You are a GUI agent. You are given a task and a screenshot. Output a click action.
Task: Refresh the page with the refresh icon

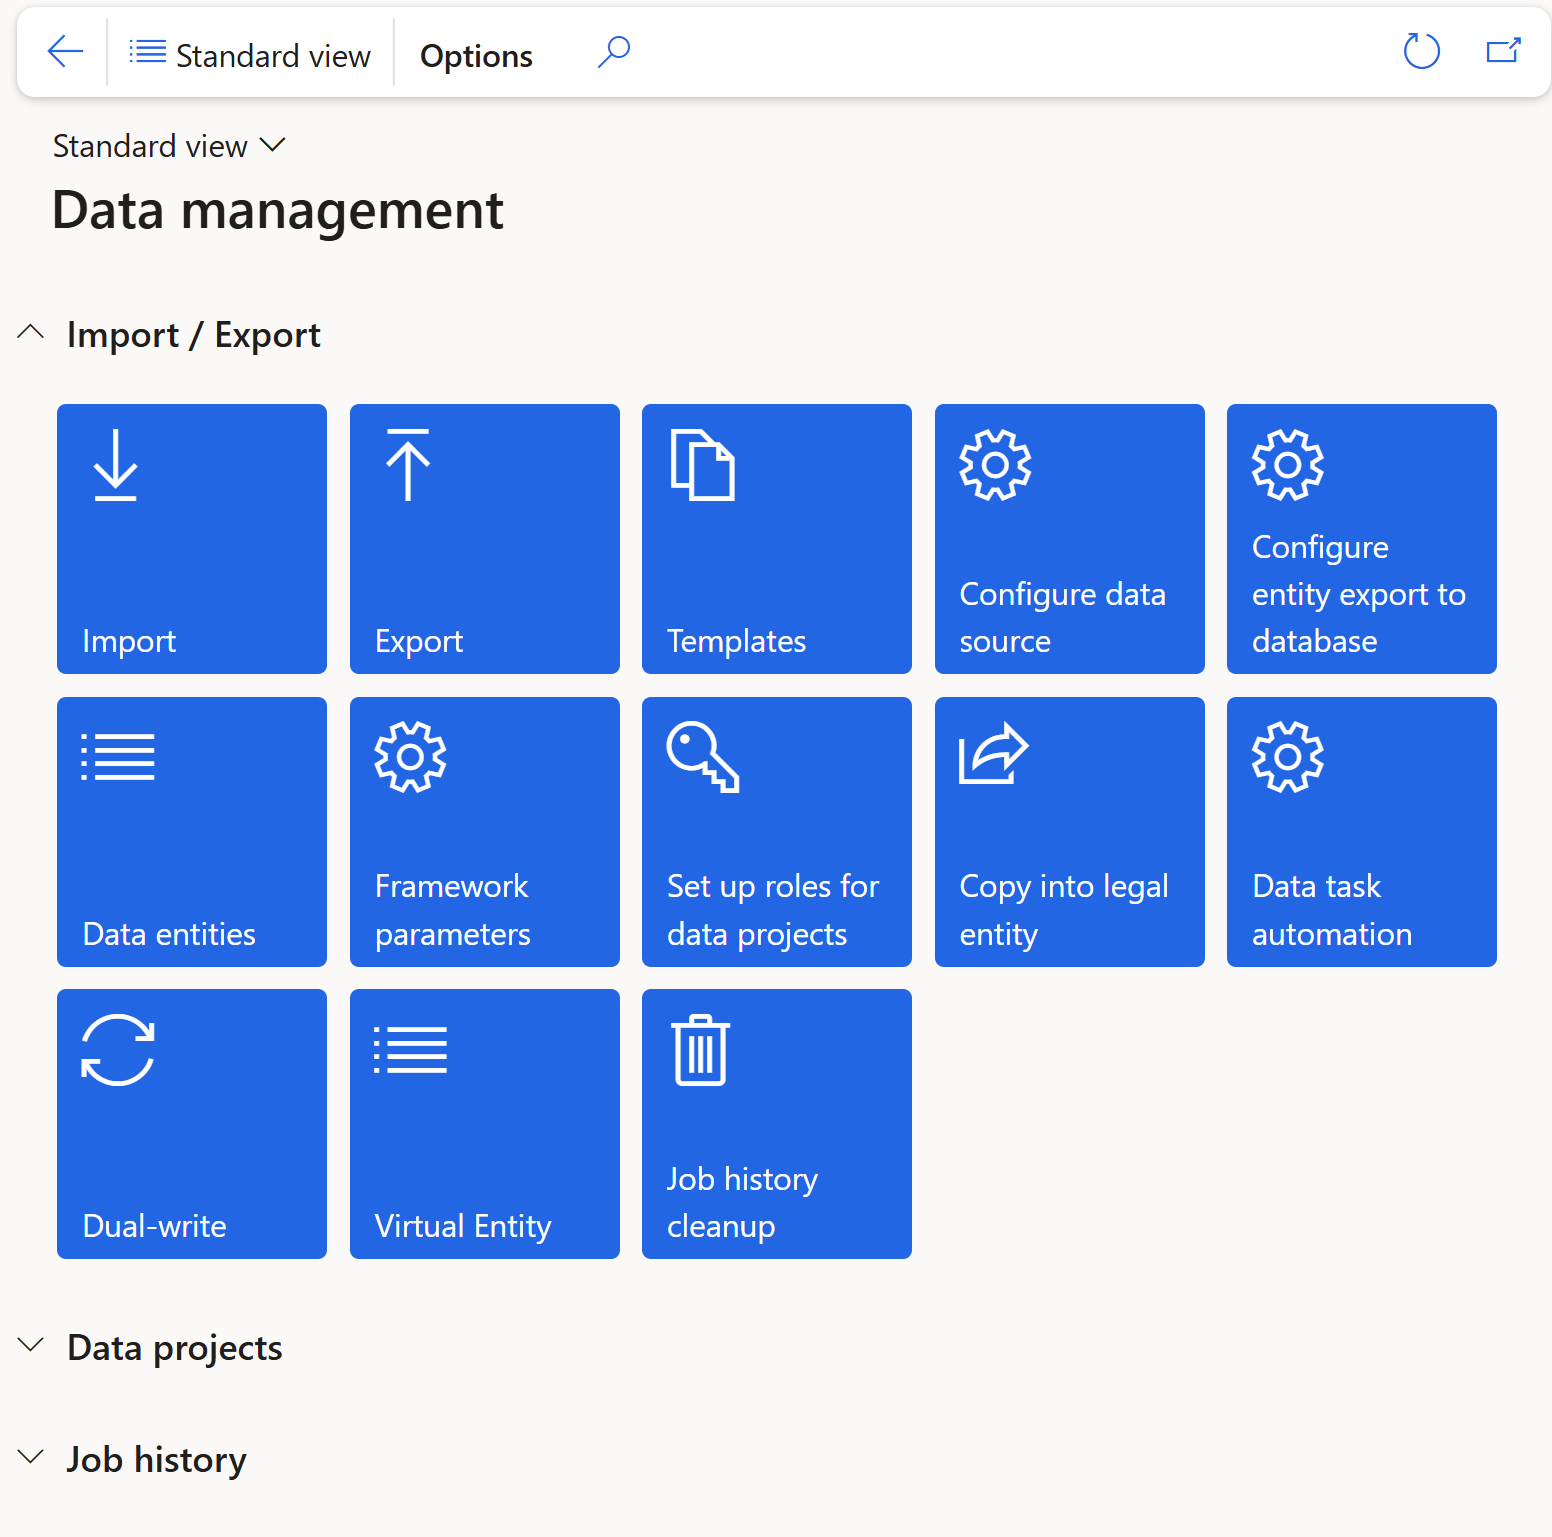pyautogui.click(x=1420, y=52)
